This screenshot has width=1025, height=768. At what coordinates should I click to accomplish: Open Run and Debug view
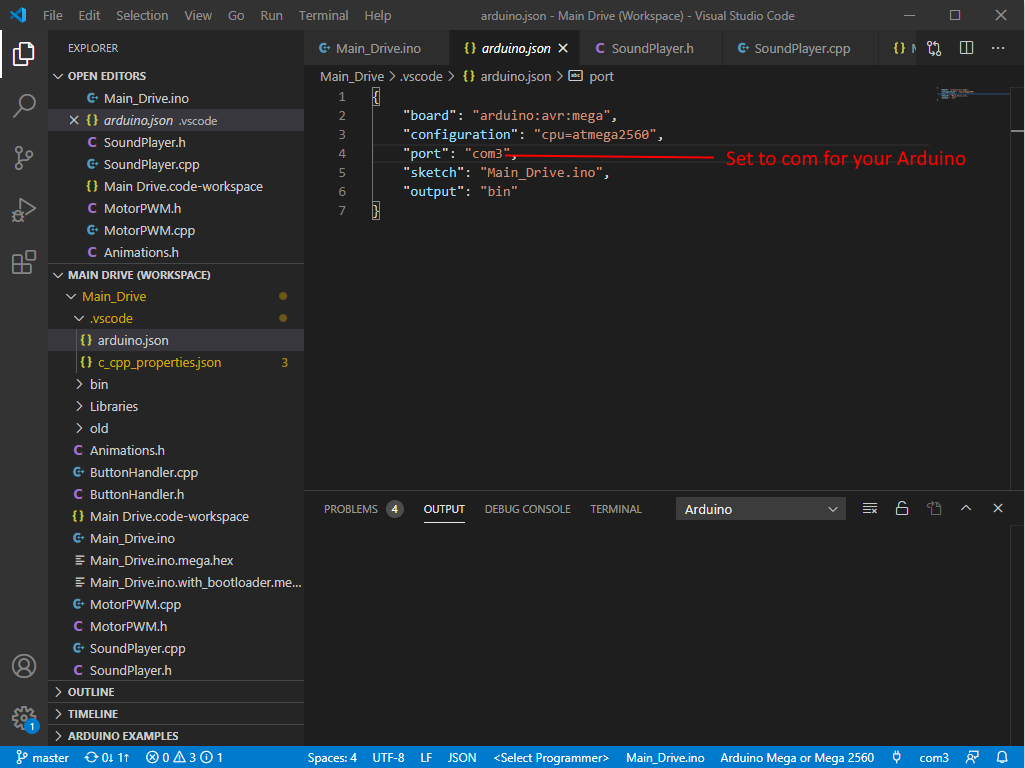tap(24, 210)
